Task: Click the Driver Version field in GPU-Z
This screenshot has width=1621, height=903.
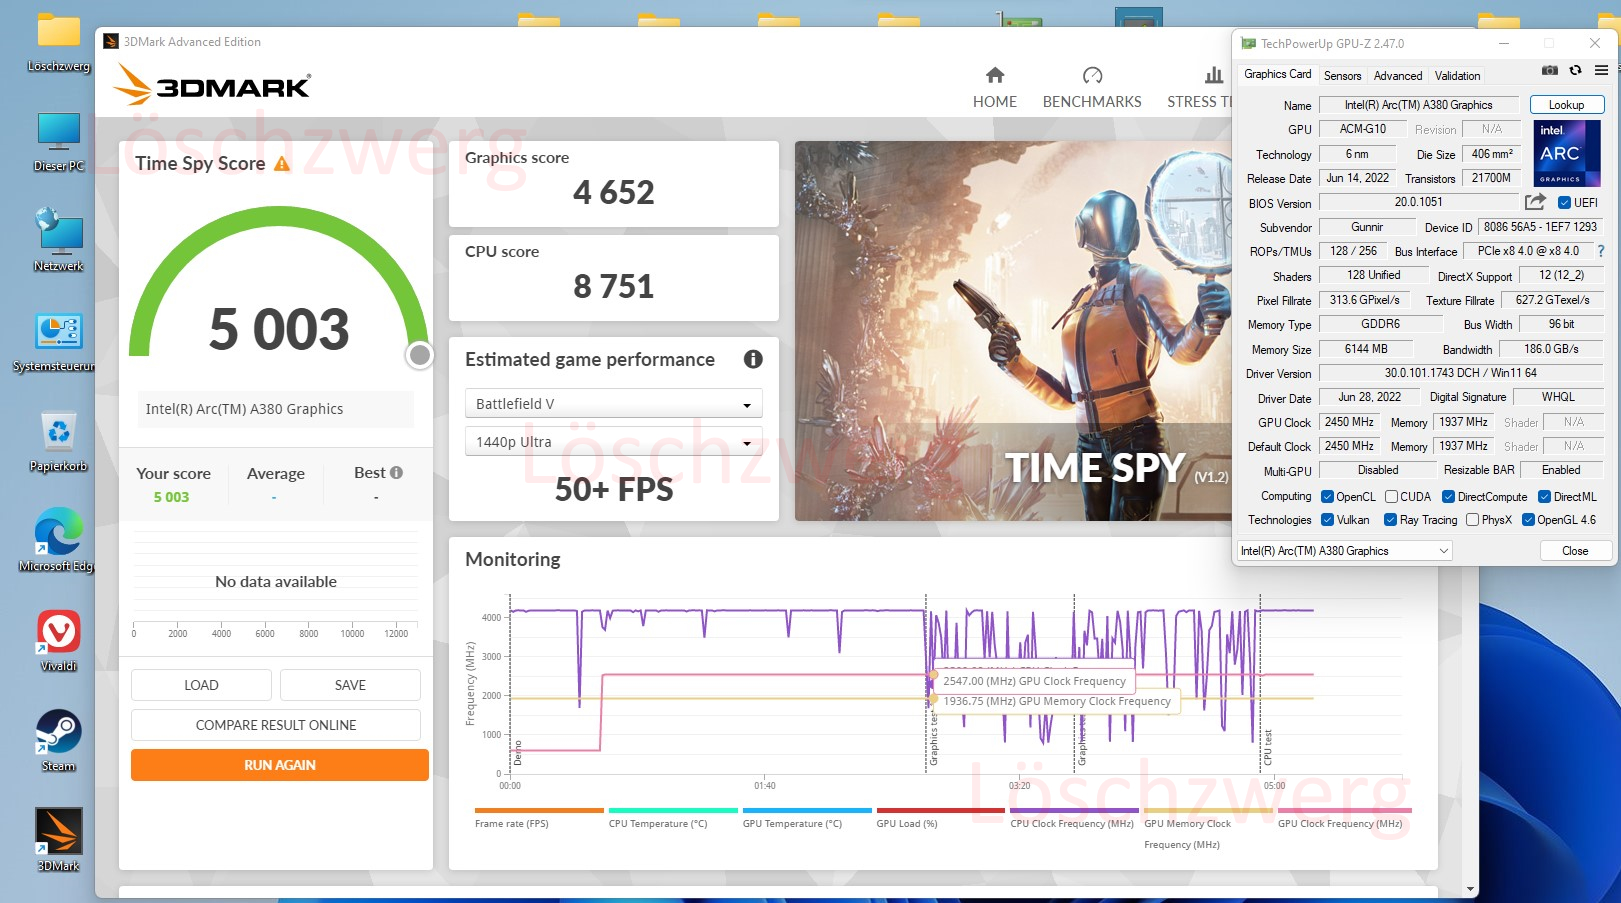Action: 1461,373
